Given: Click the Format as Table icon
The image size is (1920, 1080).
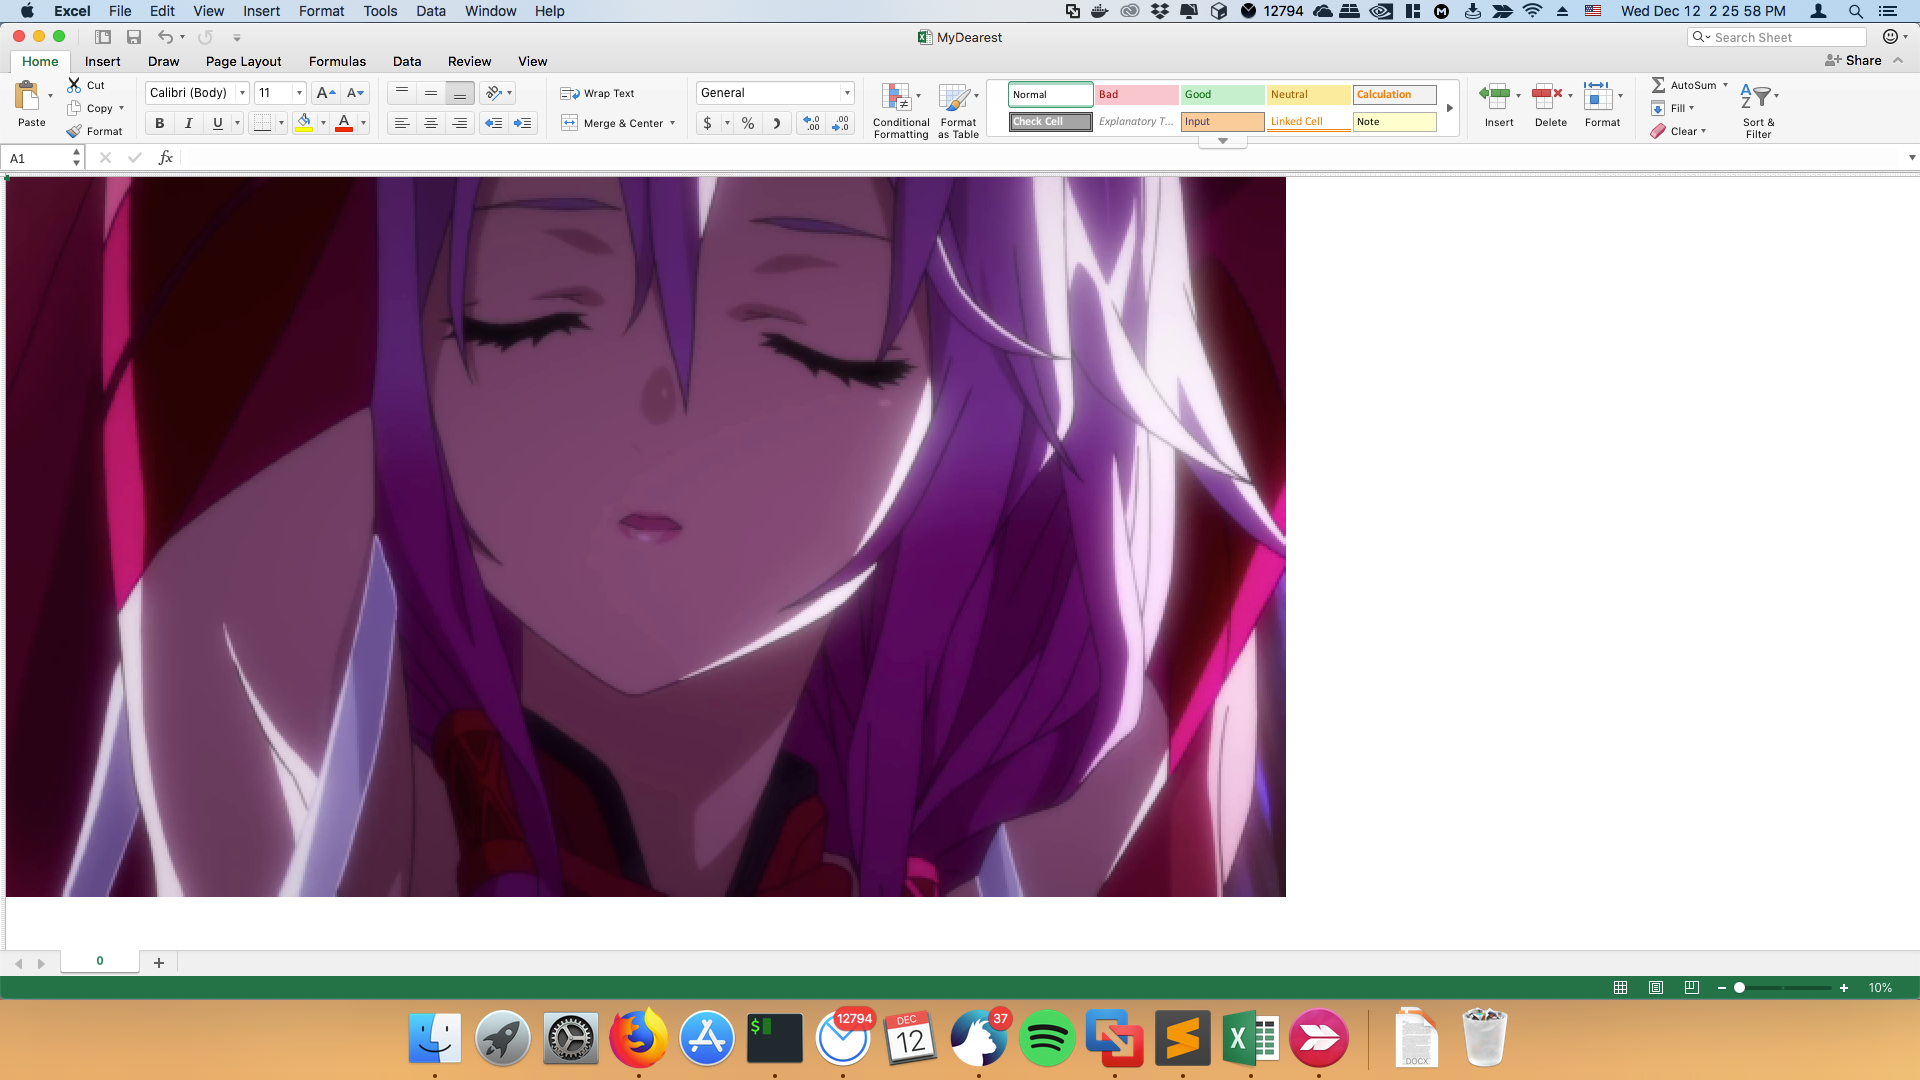Looking at the screenshot, I should pos(954,97).
